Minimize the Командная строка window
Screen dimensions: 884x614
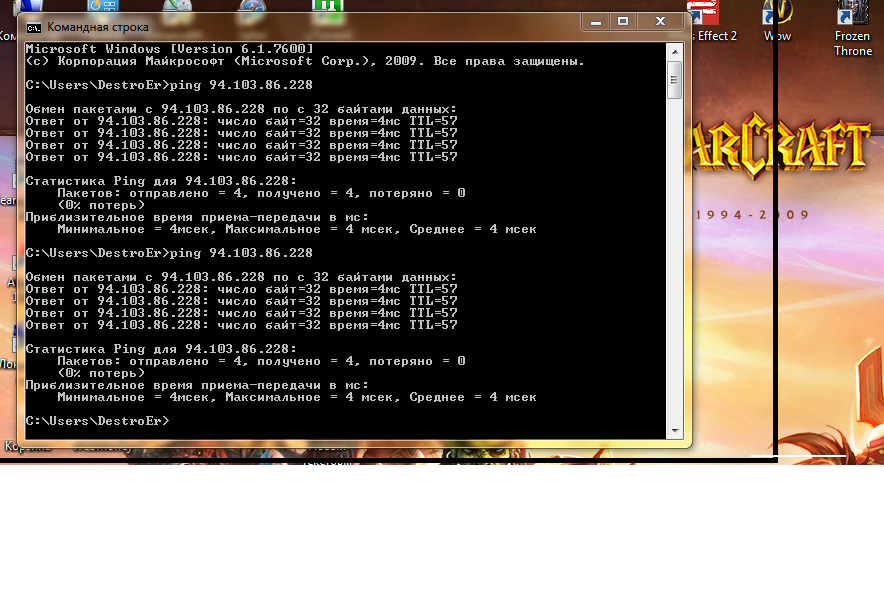595,21
